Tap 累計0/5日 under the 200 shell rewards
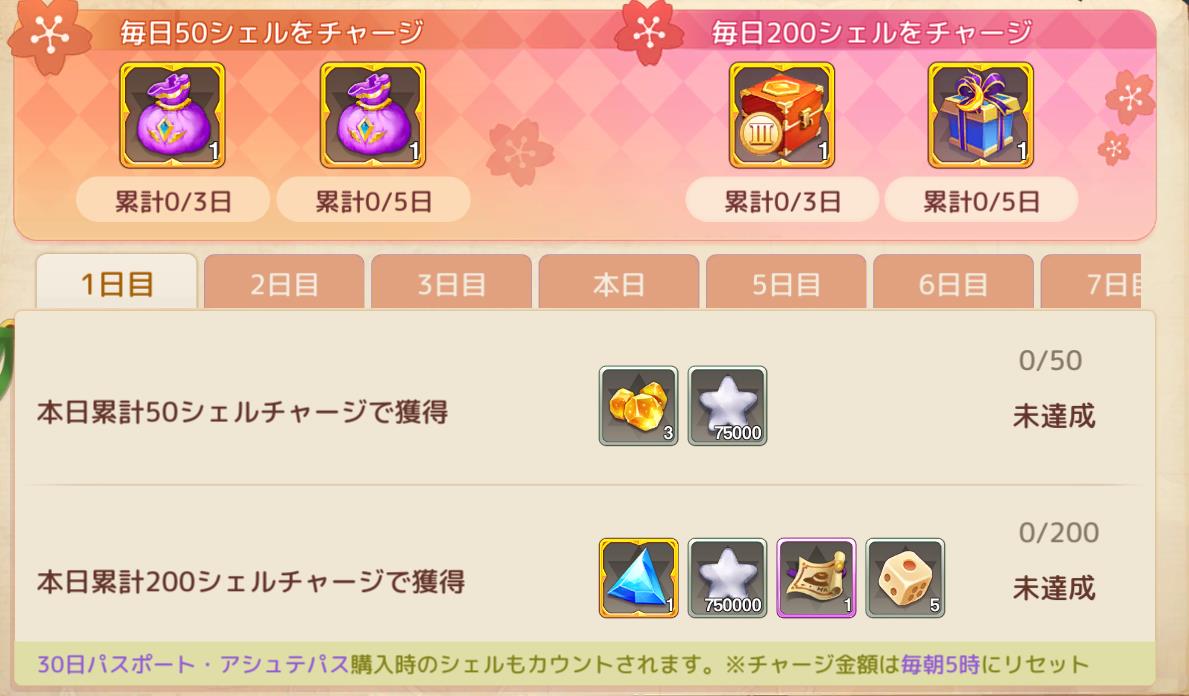 point(981,201)
